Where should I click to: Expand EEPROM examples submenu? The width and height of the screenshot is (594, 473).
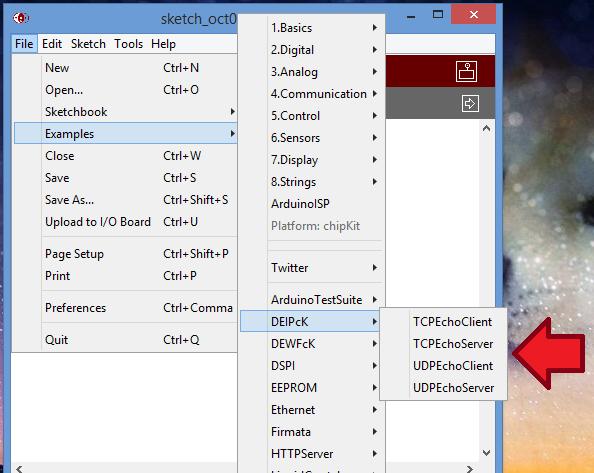click(x=311, y=387)
